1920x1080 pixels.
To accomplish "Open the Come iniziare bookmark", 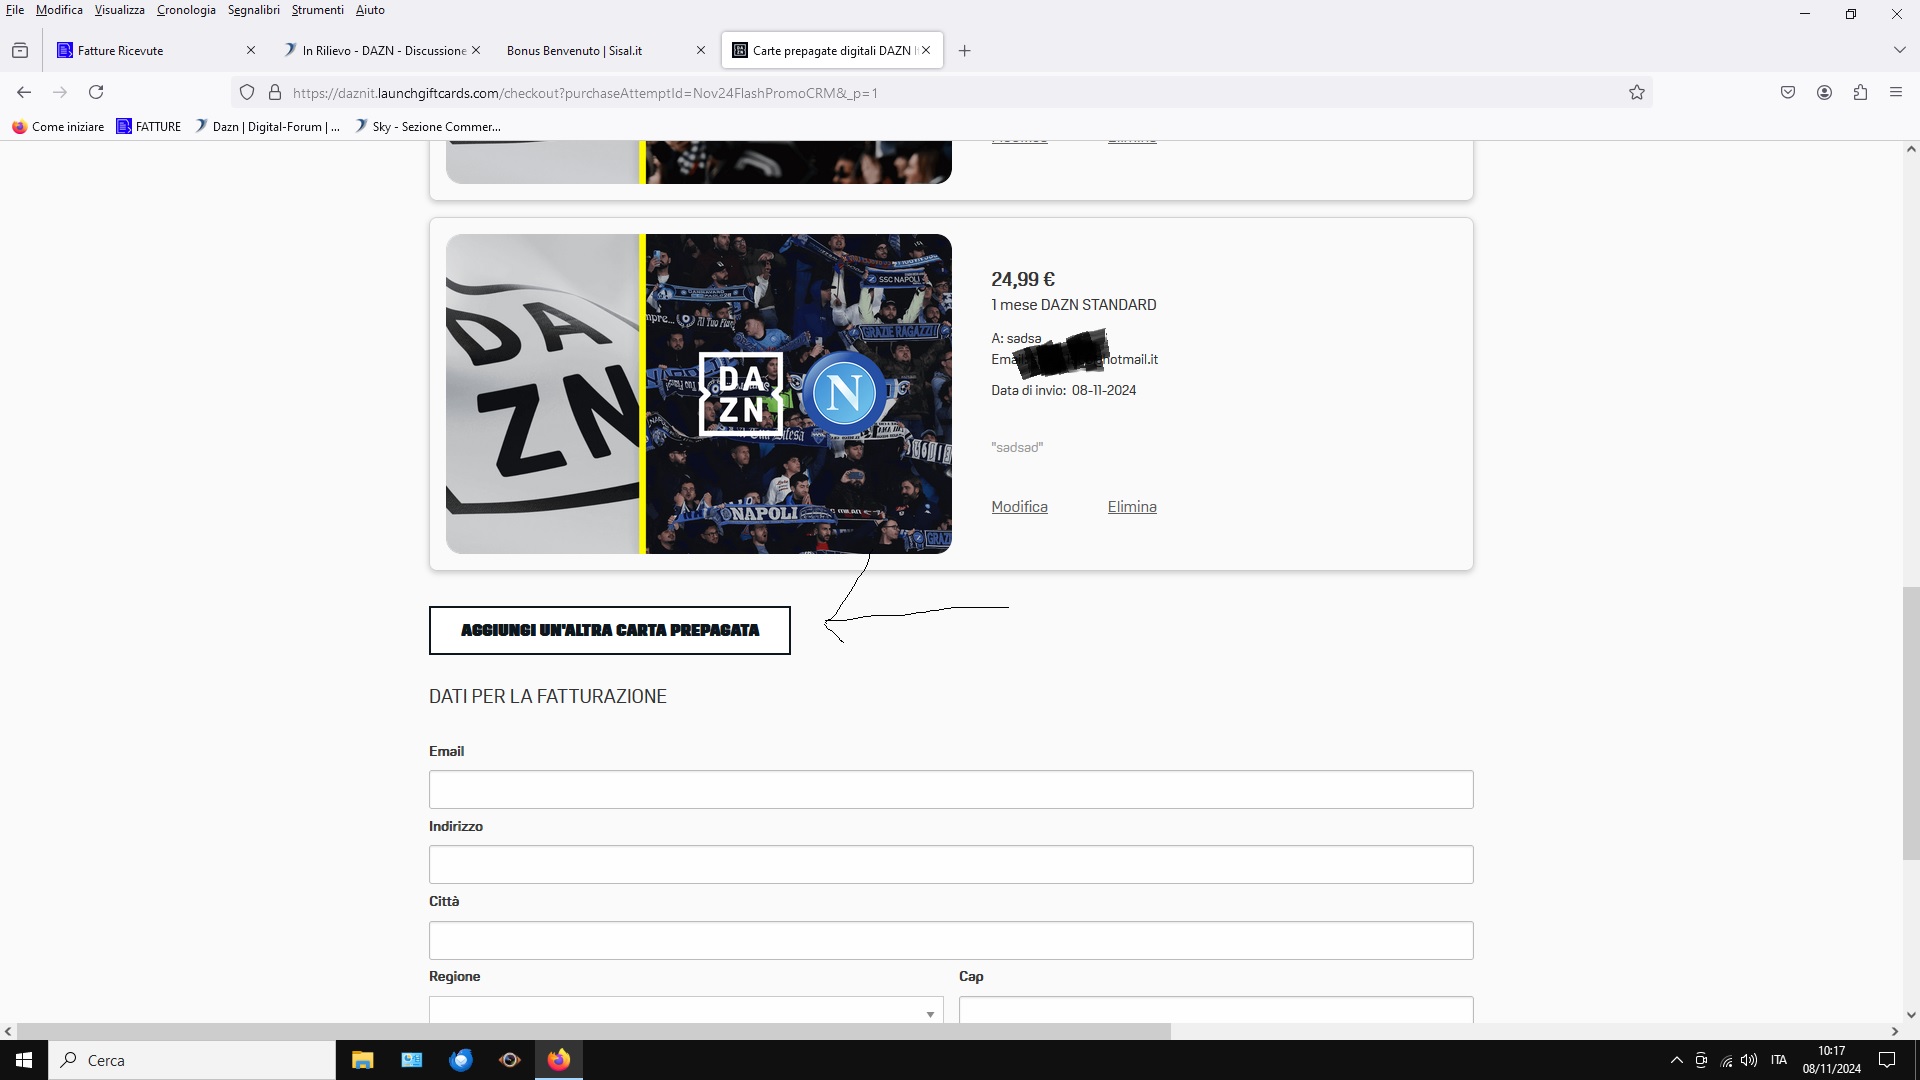I will click(58, 127).
